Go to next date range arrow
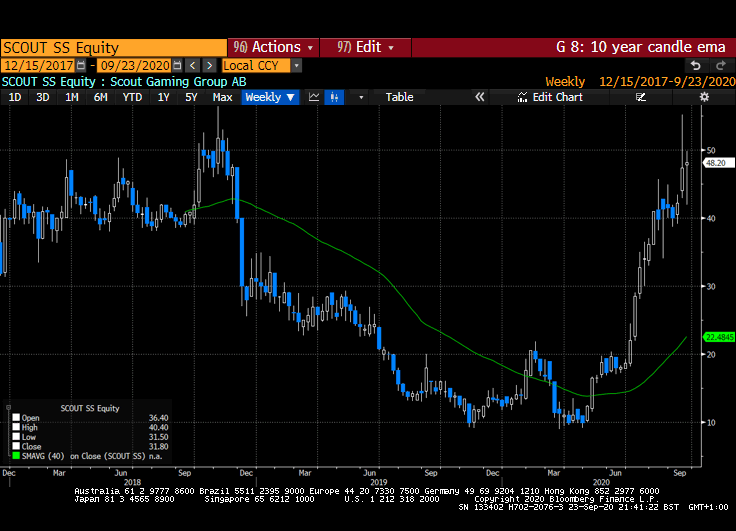 click(210, 65)
